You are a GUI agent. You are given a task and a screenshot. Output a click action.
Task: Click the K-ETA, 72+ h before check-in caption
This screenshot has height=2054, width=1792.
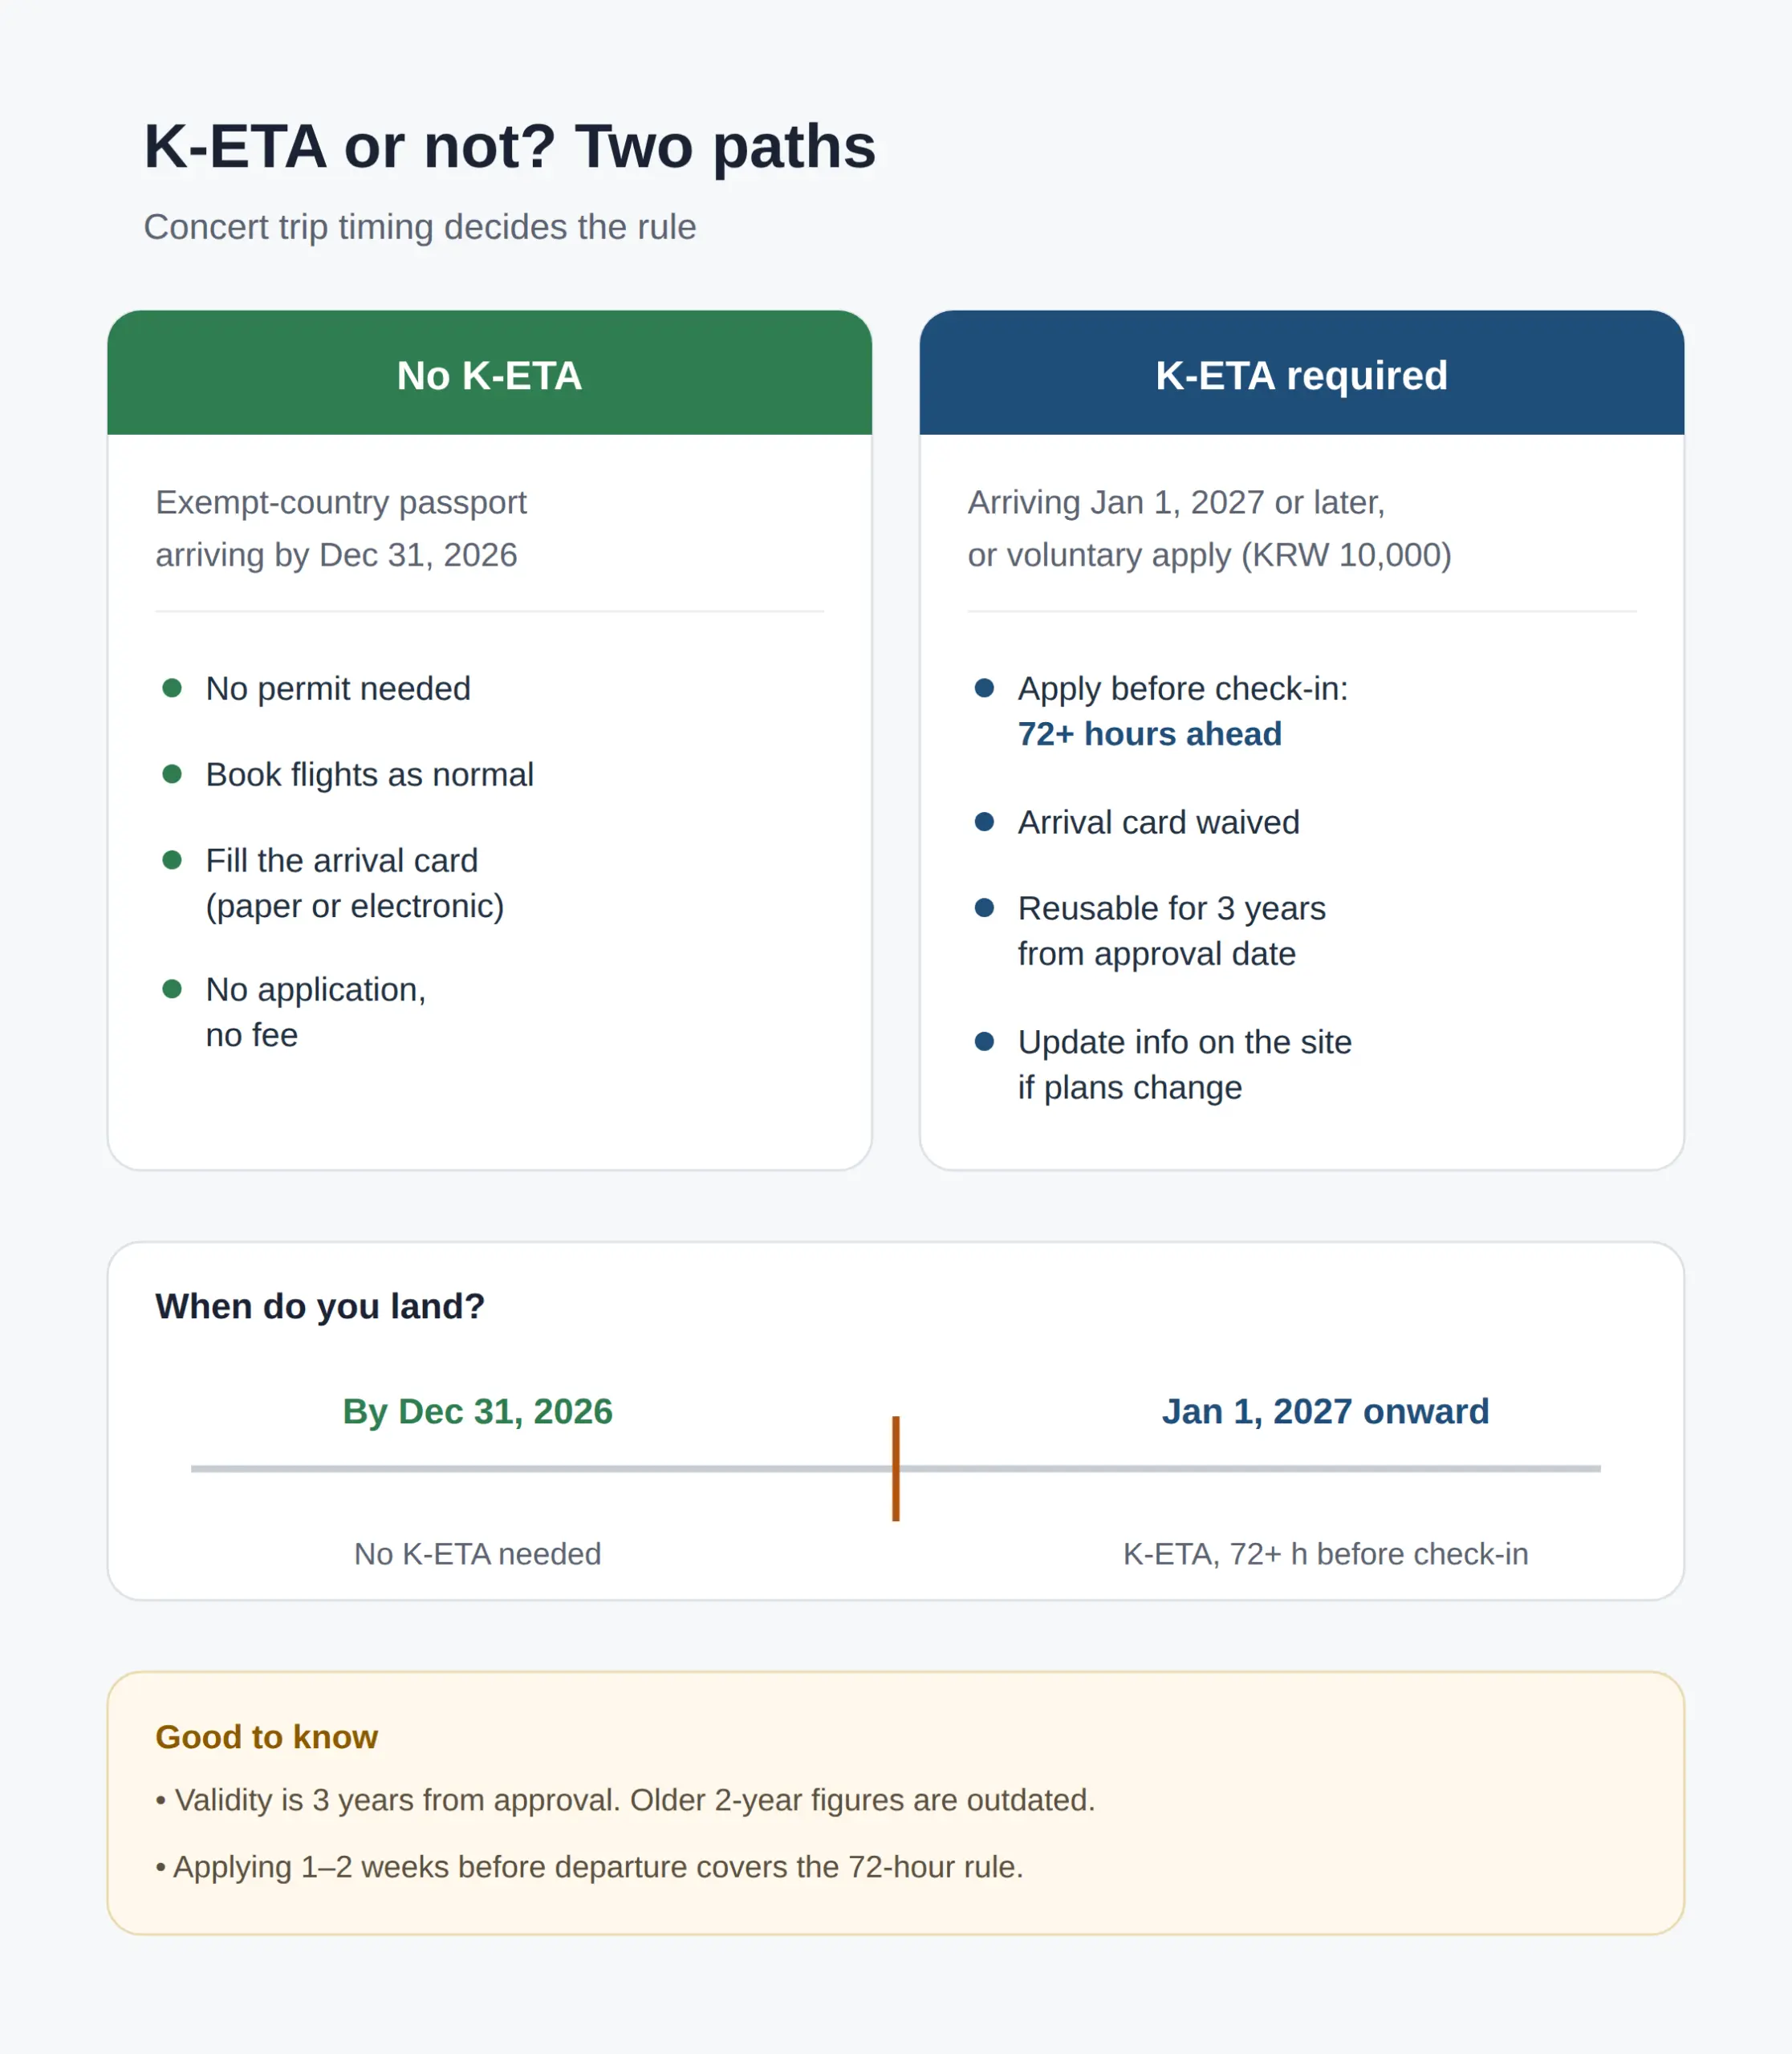point(1326,1554)
